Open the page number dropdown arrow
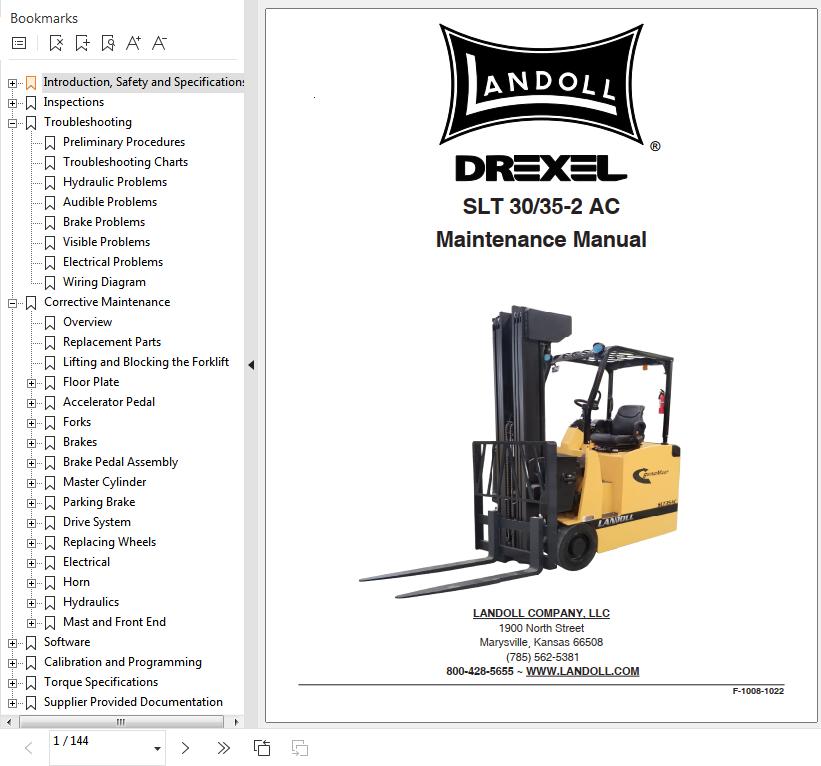 click(157, 749)
